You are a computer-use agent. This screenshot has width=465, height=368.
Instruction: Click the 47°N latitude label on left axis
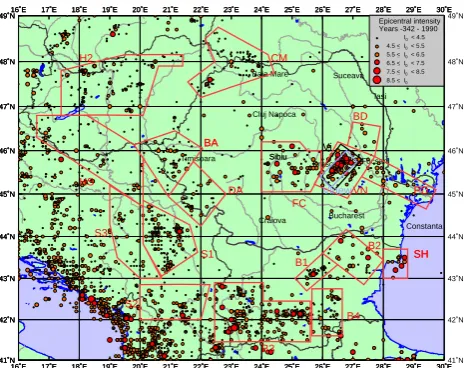7,107
